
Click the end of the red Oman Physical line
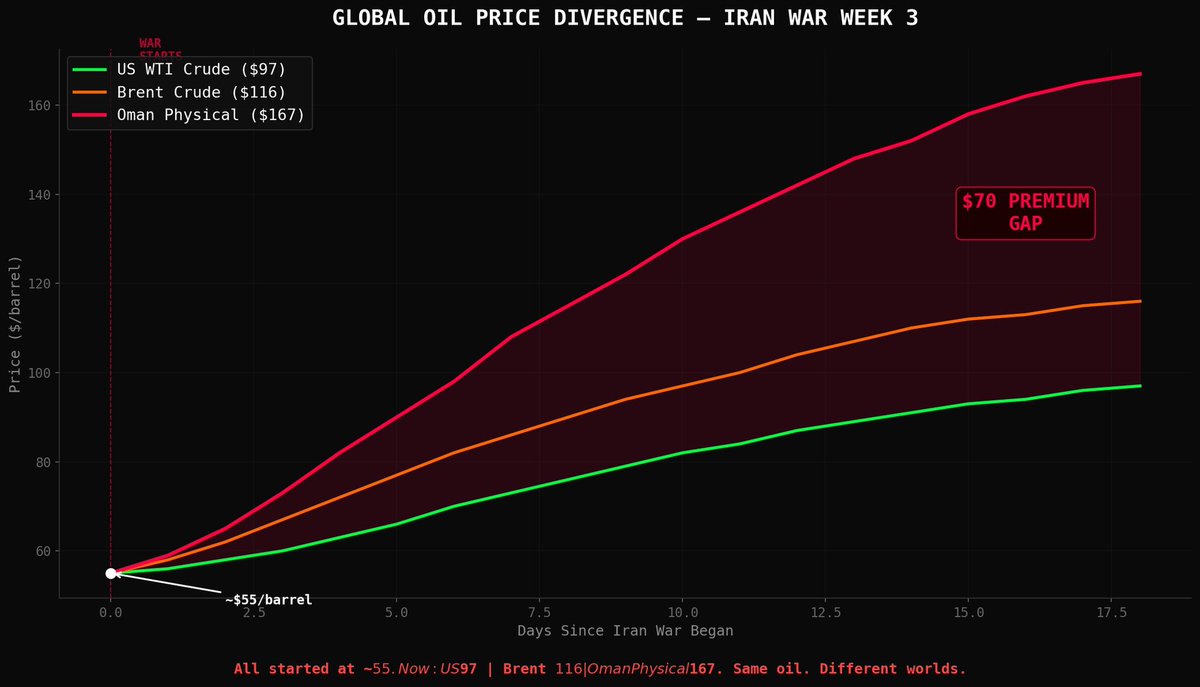(1140, 74)
